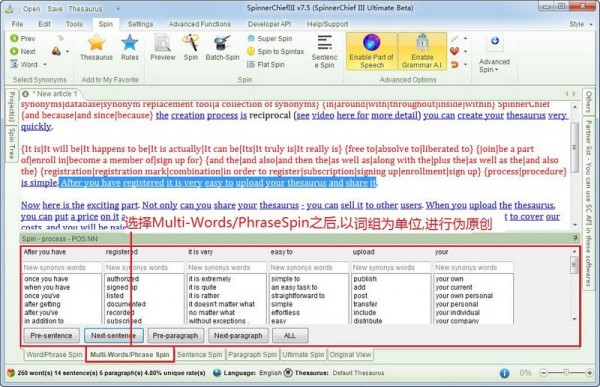Click the colored balls icon
600x387 pixels.
point(56,51)
